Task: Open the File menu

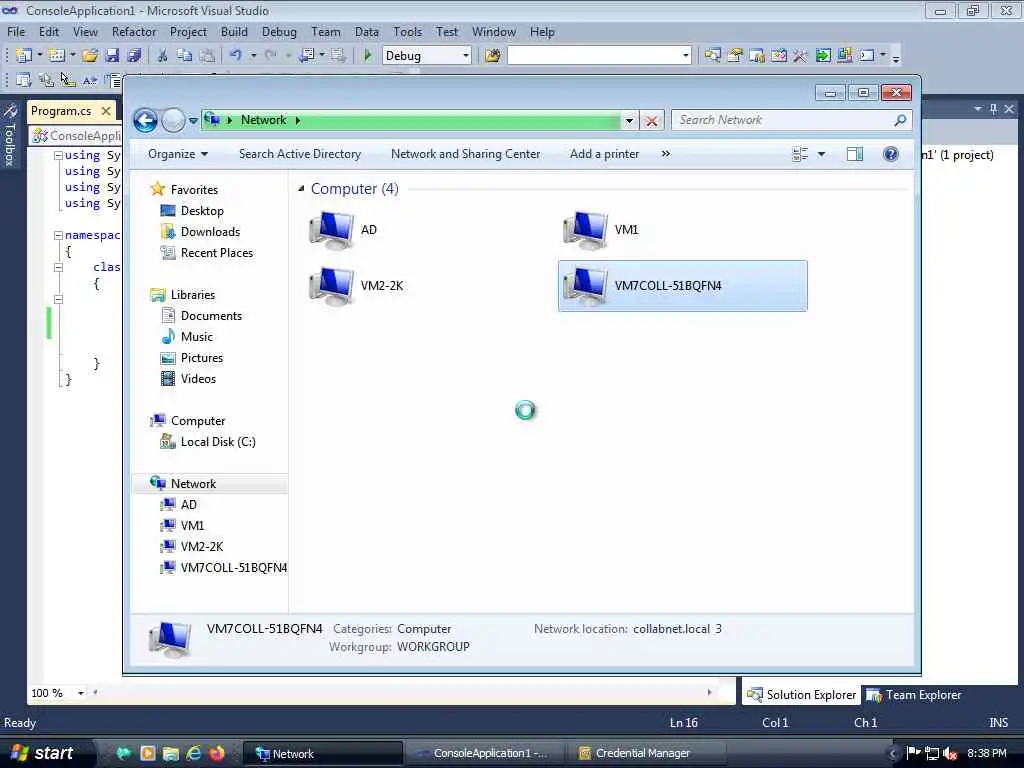Action: (16, 32)
